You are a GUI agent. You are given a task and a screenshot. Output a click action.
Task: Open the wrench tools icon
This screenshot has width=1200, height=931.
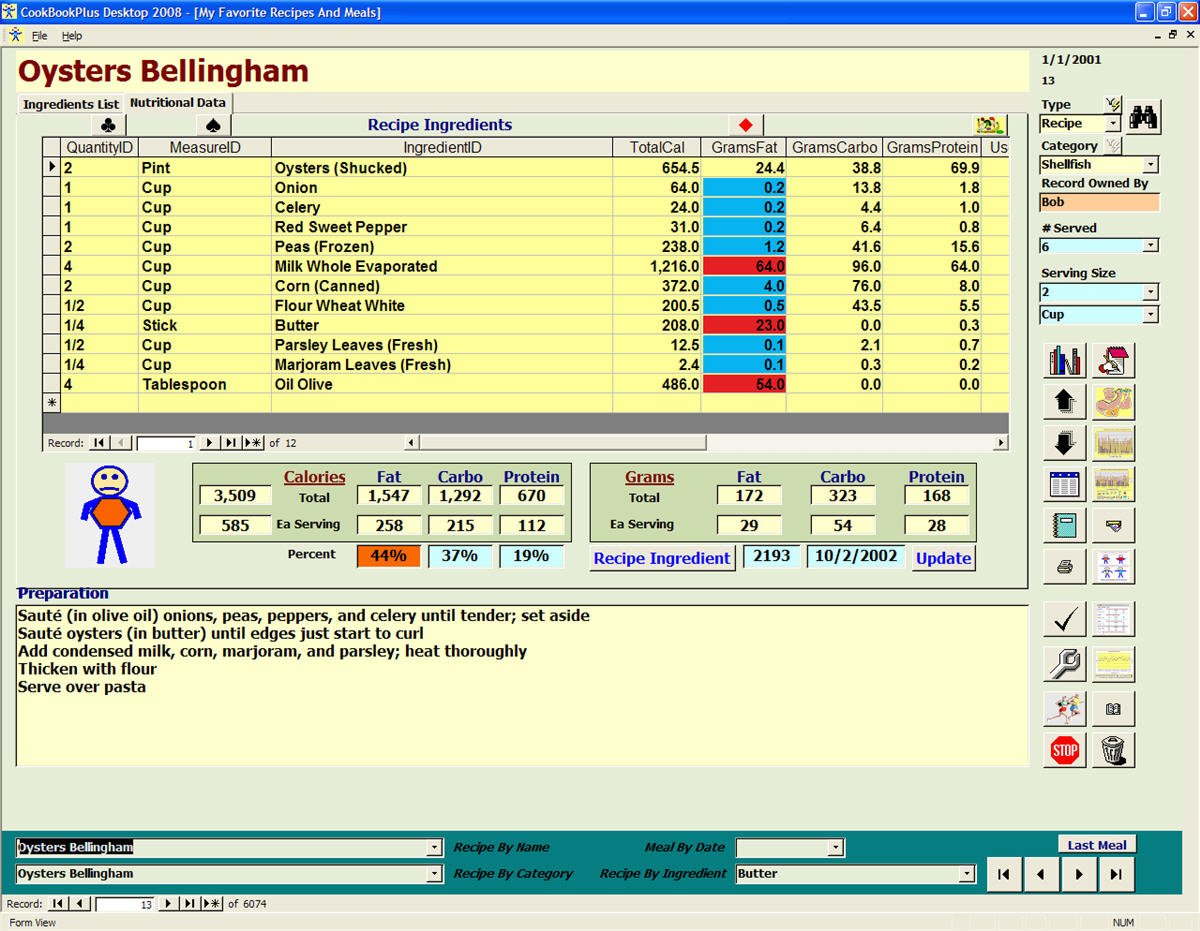click(x=1064, y=663)
